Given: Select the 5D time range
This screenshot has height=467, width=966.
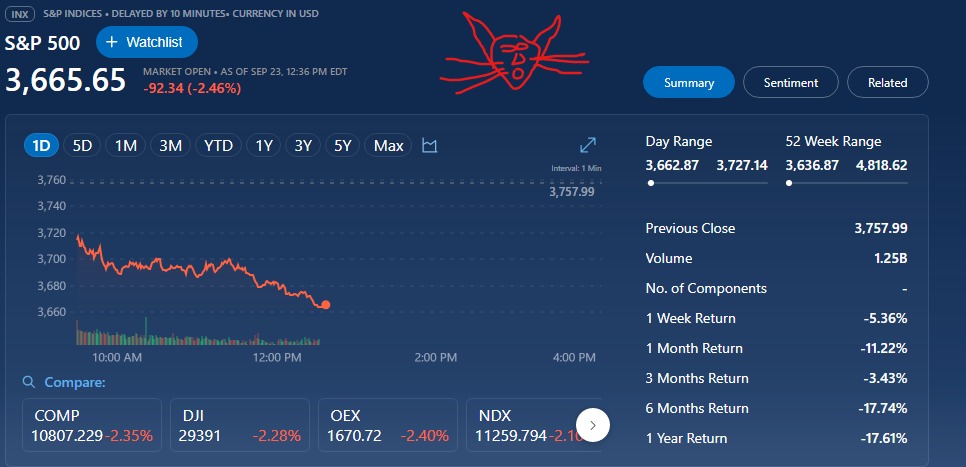Looking at the screenshot, I should 82,146.
